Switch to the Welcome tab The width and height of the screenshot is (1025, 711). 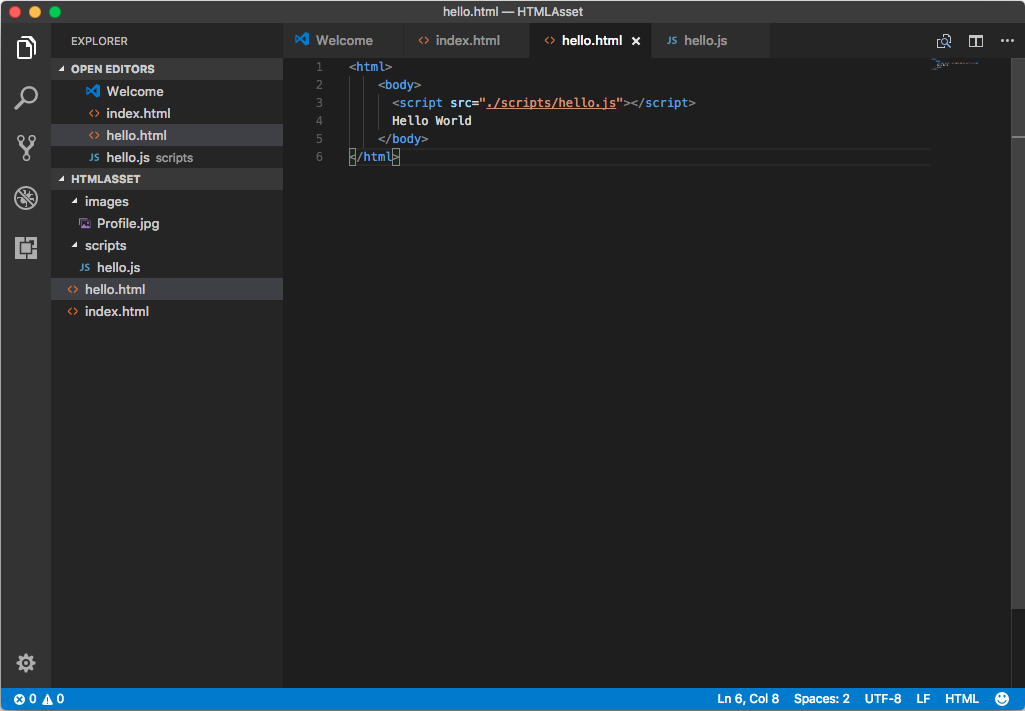[x=344, y=41]
